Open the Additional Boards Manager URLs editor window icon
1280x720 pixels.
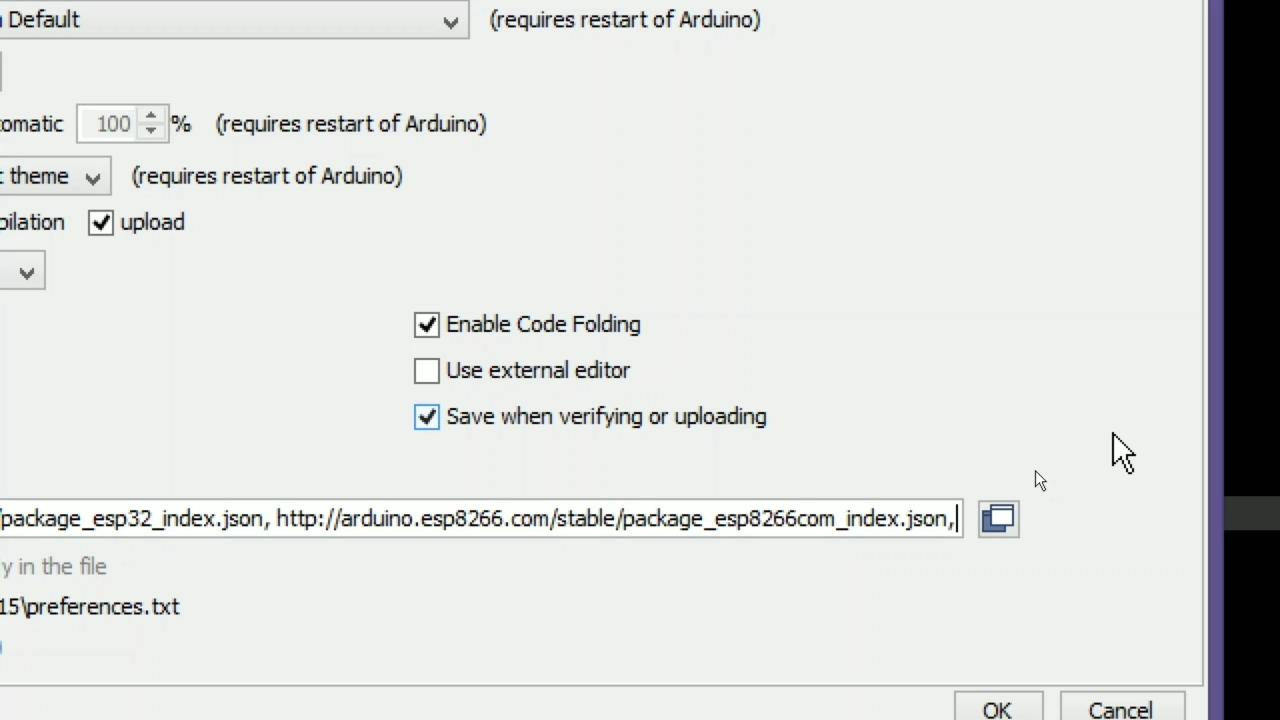[998, 518]
